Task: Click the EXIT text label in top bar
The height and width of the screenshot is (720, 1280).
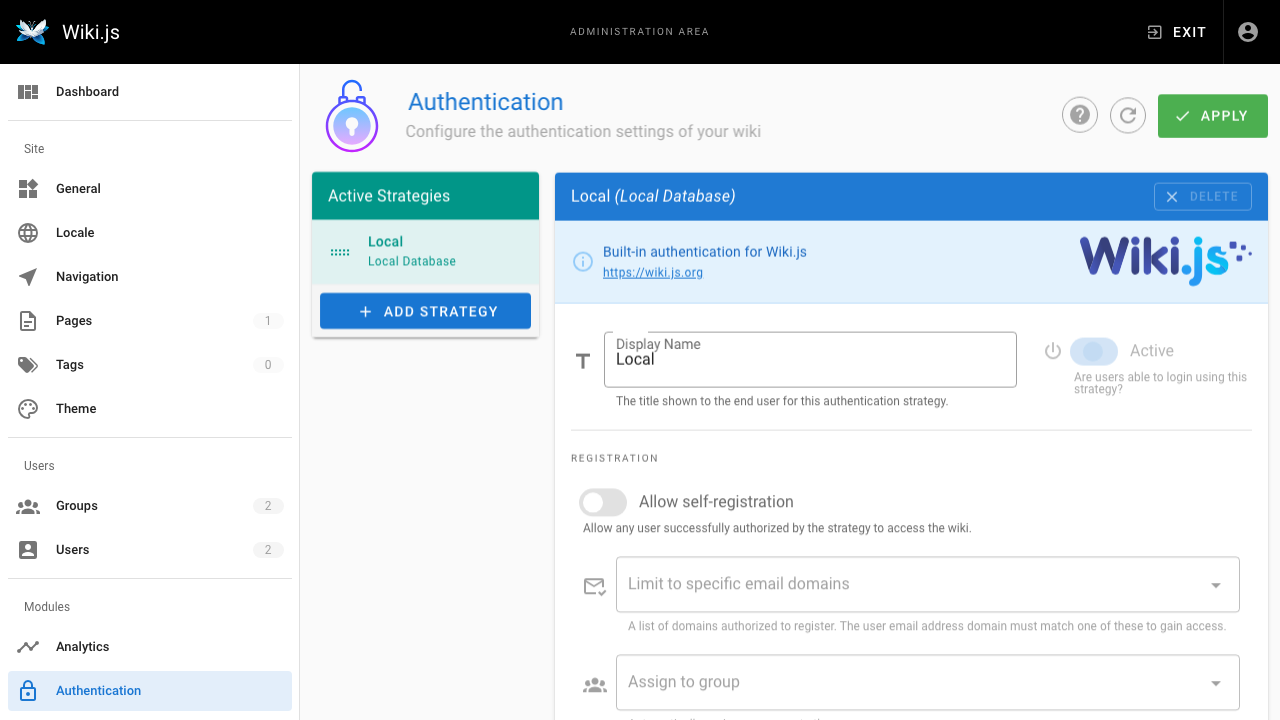Action: 1190,32
